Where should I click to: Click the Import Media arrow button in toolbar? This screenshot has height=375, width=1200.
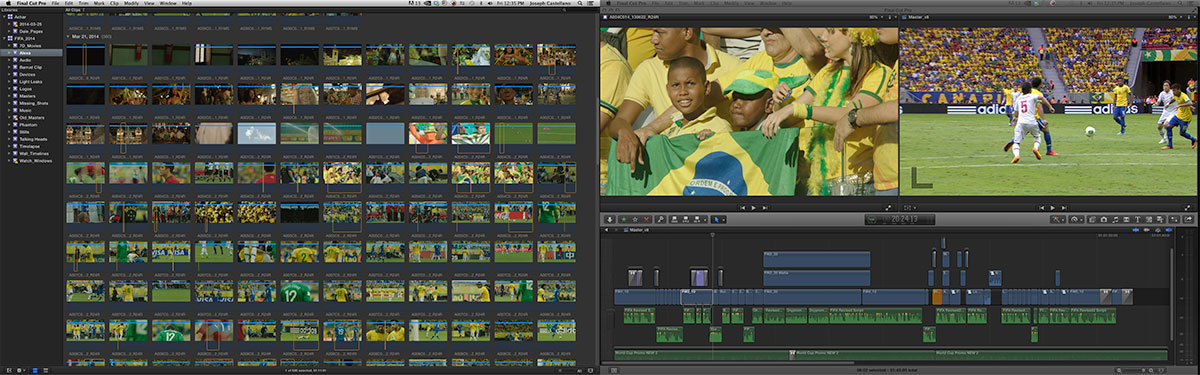[610, 219]
